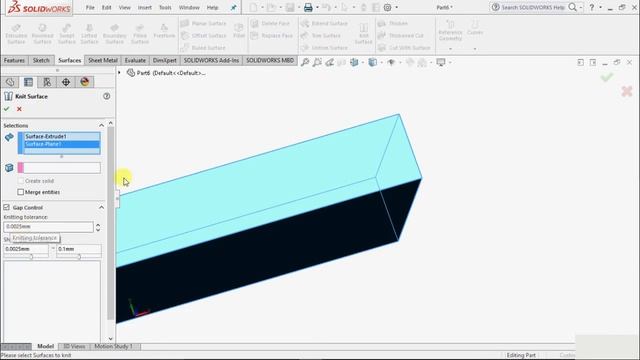Open the ConfigurationManager tab
Image resolution: width=640 pixels, height=360 pixels.
pos(47,82)
